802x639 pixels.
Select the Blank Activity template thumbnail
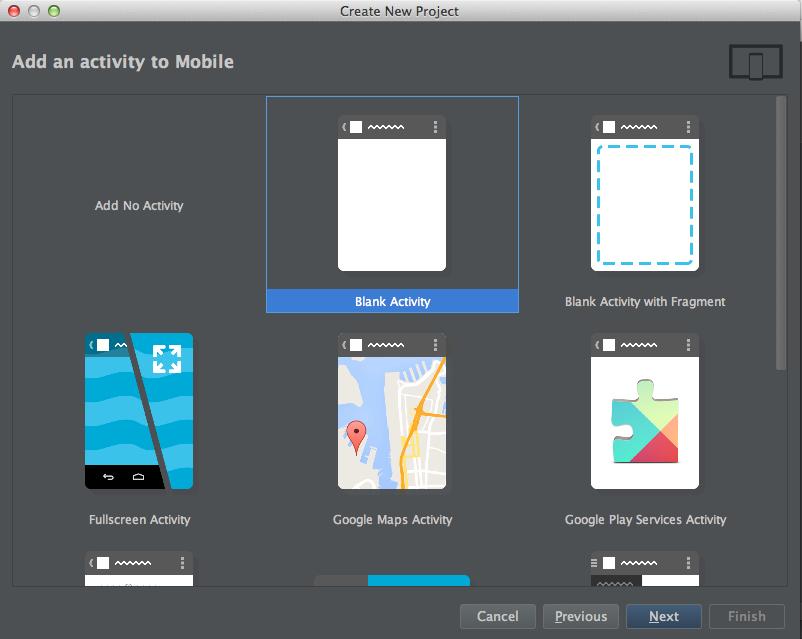click(x=392, y=193)
